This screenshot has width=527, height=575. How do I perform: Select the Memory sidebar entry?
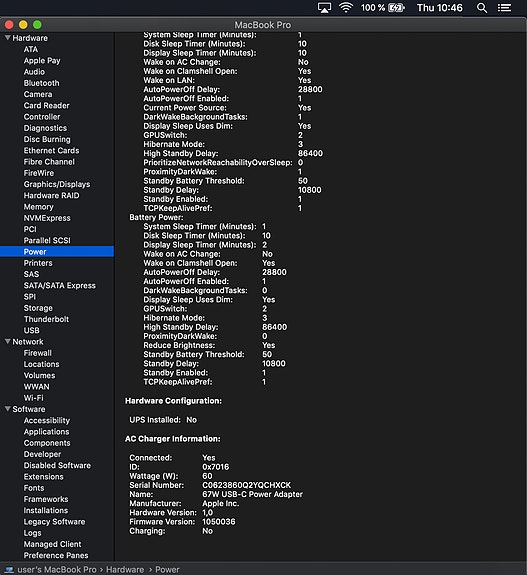click(x=39, y=207)
